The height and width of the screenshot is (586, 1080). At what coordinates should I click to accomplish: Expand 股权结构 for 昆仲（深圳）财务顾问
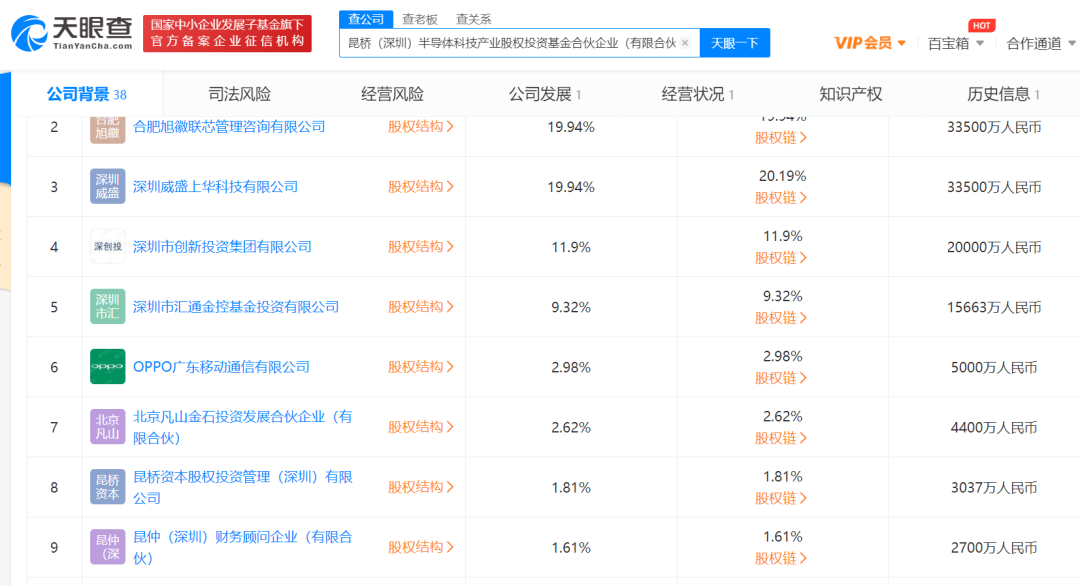(420, 547)
